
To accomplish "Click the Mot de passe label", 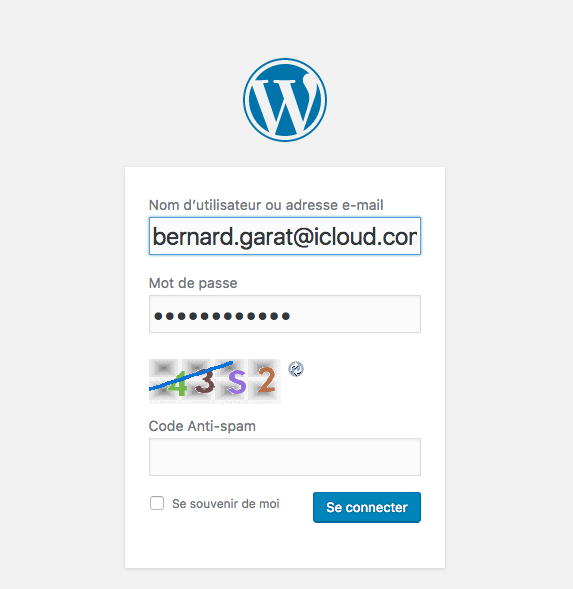I will coord(193,283).
